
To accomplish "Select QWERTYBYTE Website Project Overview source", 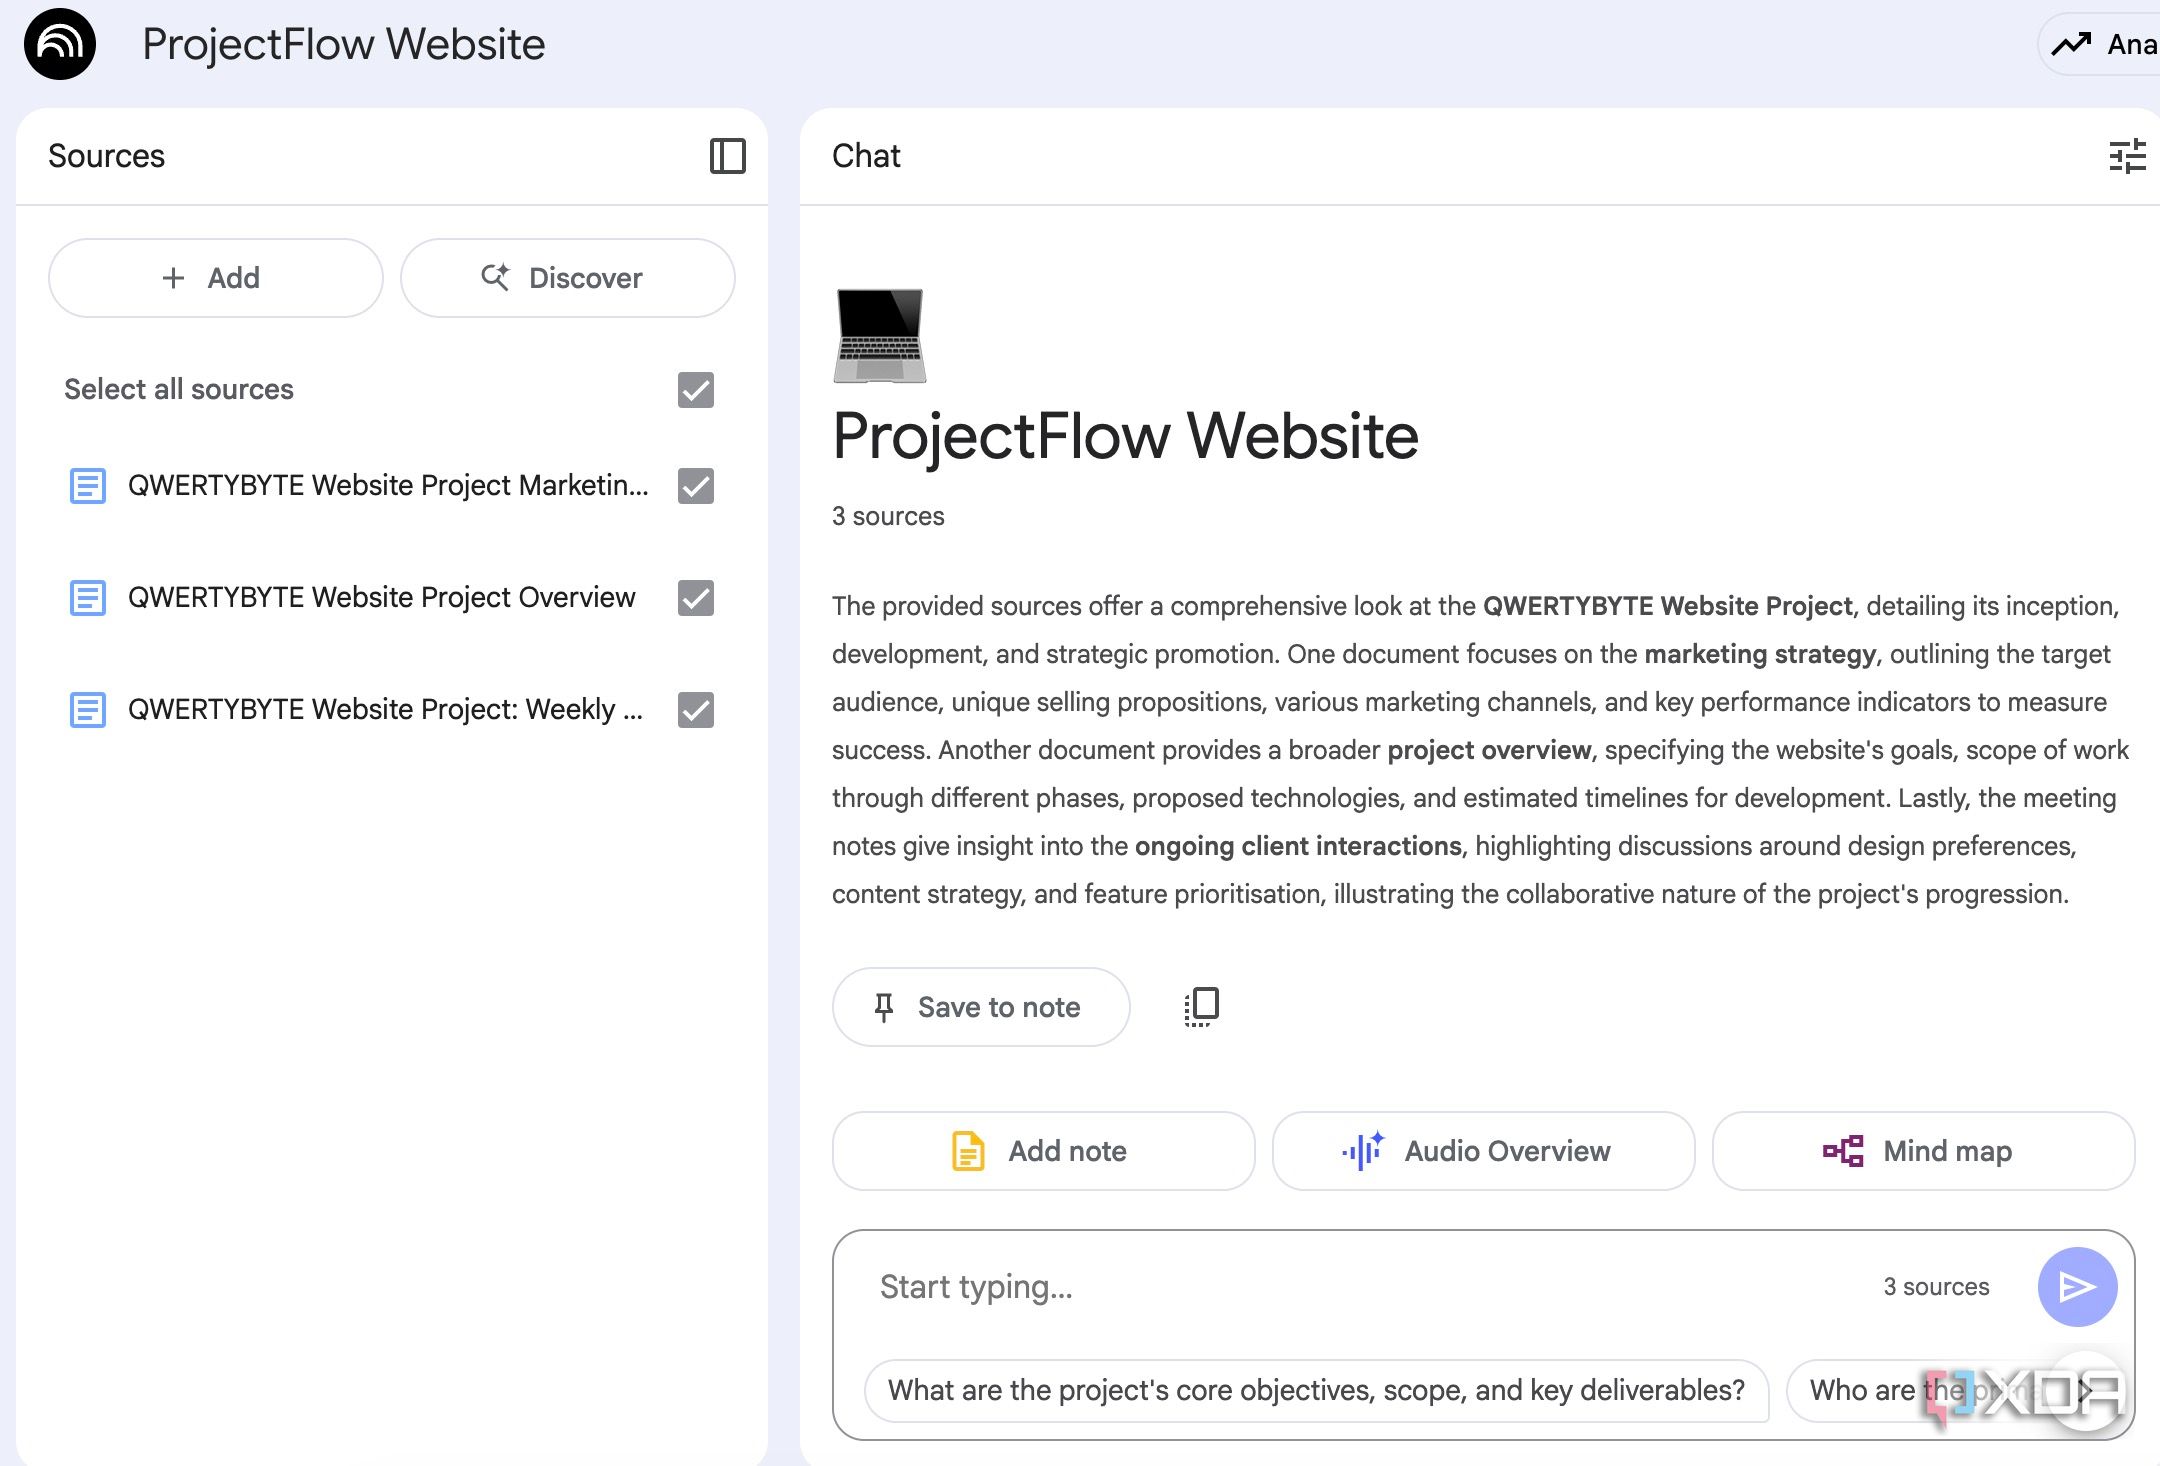I will click(382, 598).
